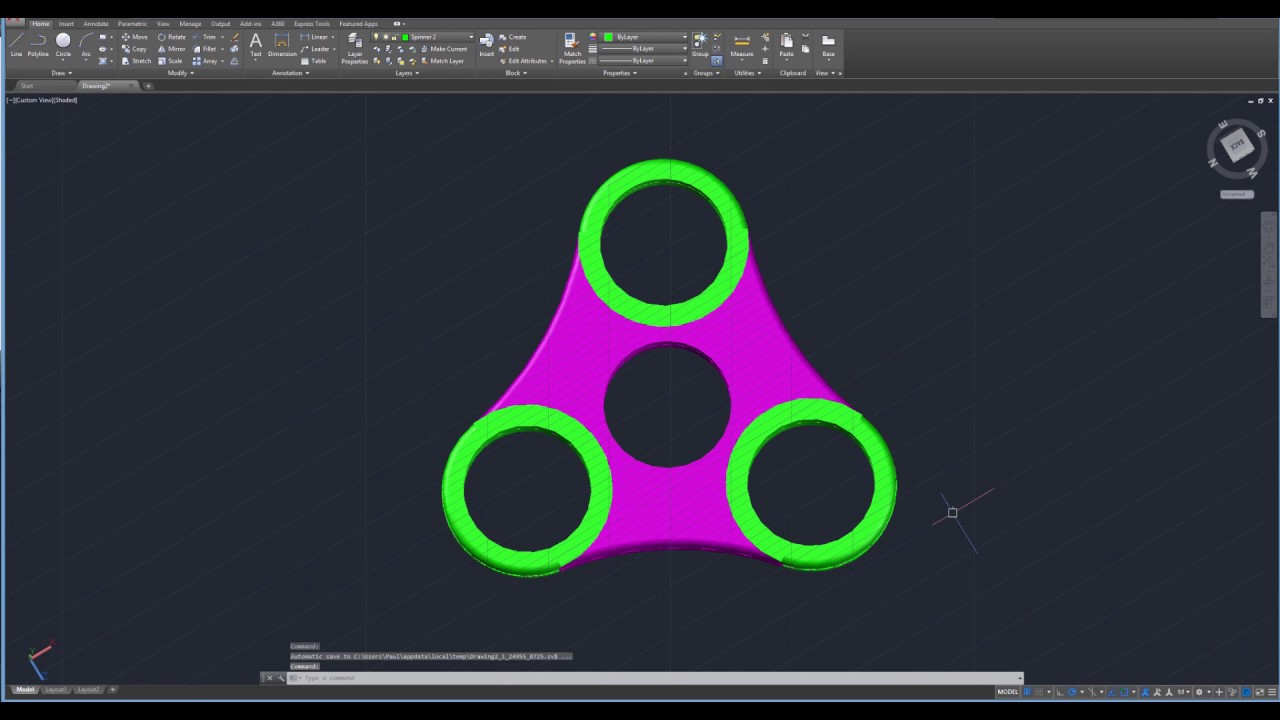Toggle layer freeze sun icon
The width and height of the screenshot is (1280, 720).
pos(386,37)
